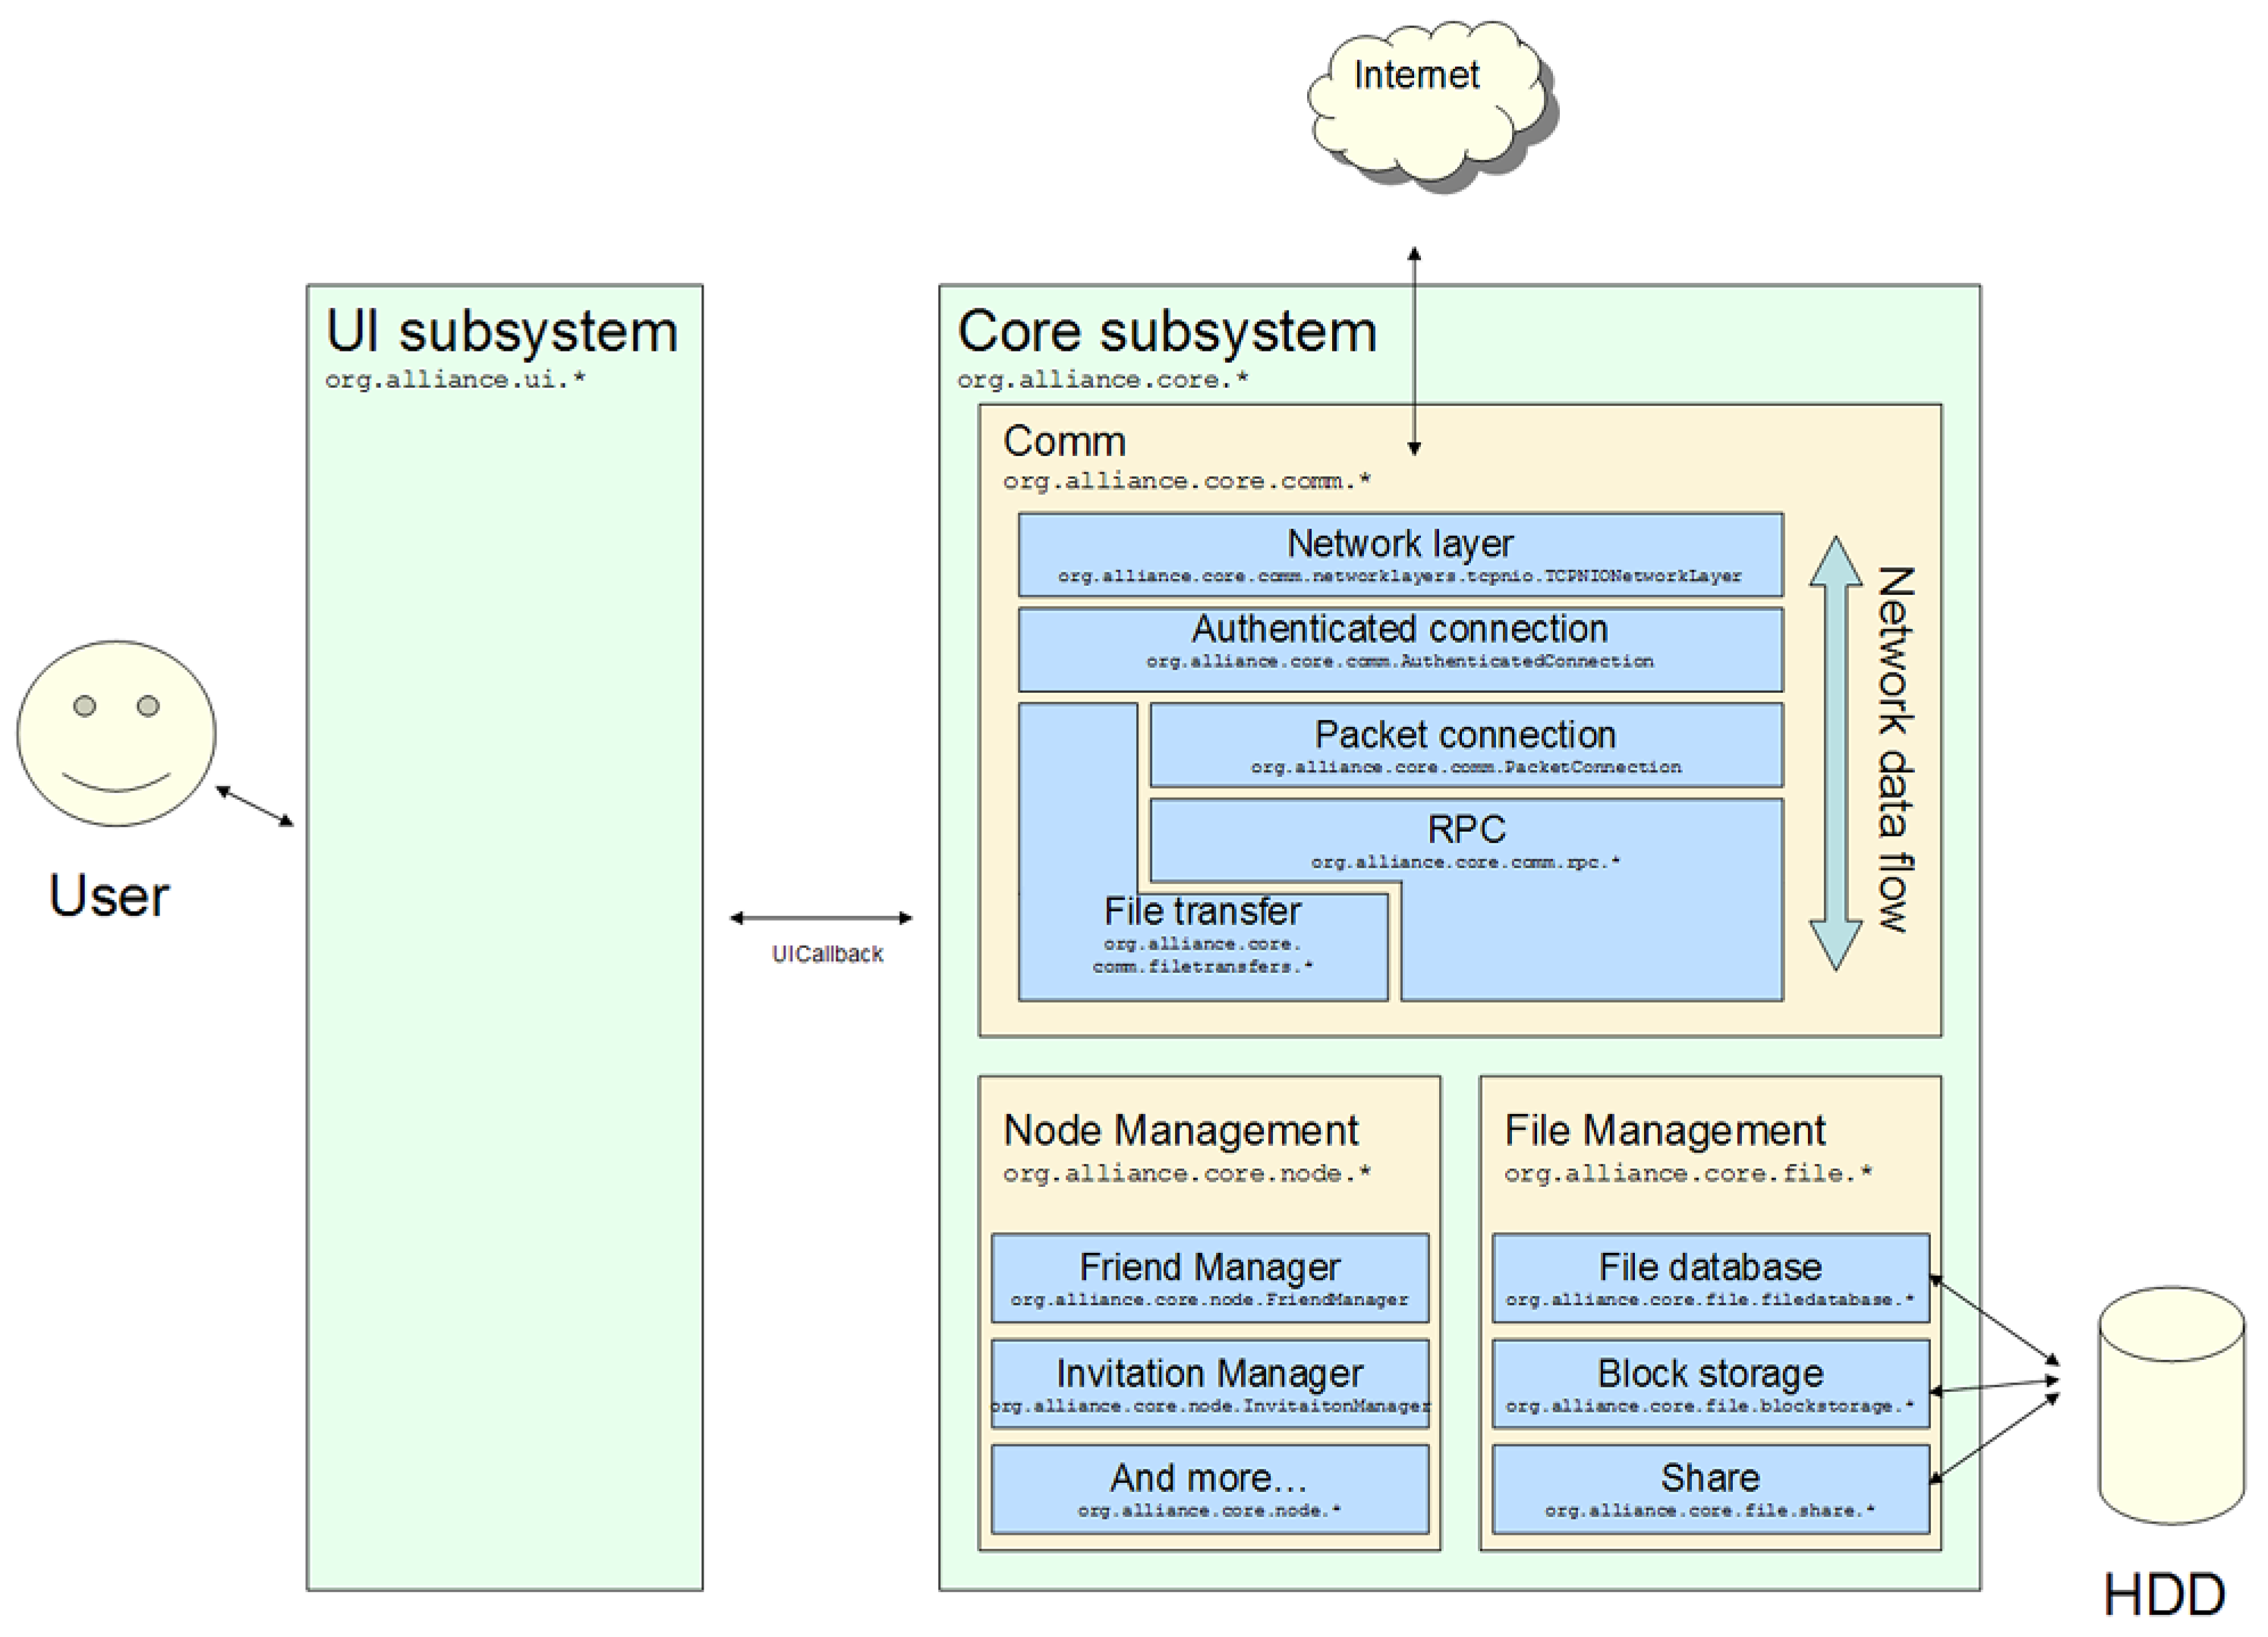2268x1637 pixels.
Task: Click the Invitation Manager box
Action: [x=1209, y=1384]
